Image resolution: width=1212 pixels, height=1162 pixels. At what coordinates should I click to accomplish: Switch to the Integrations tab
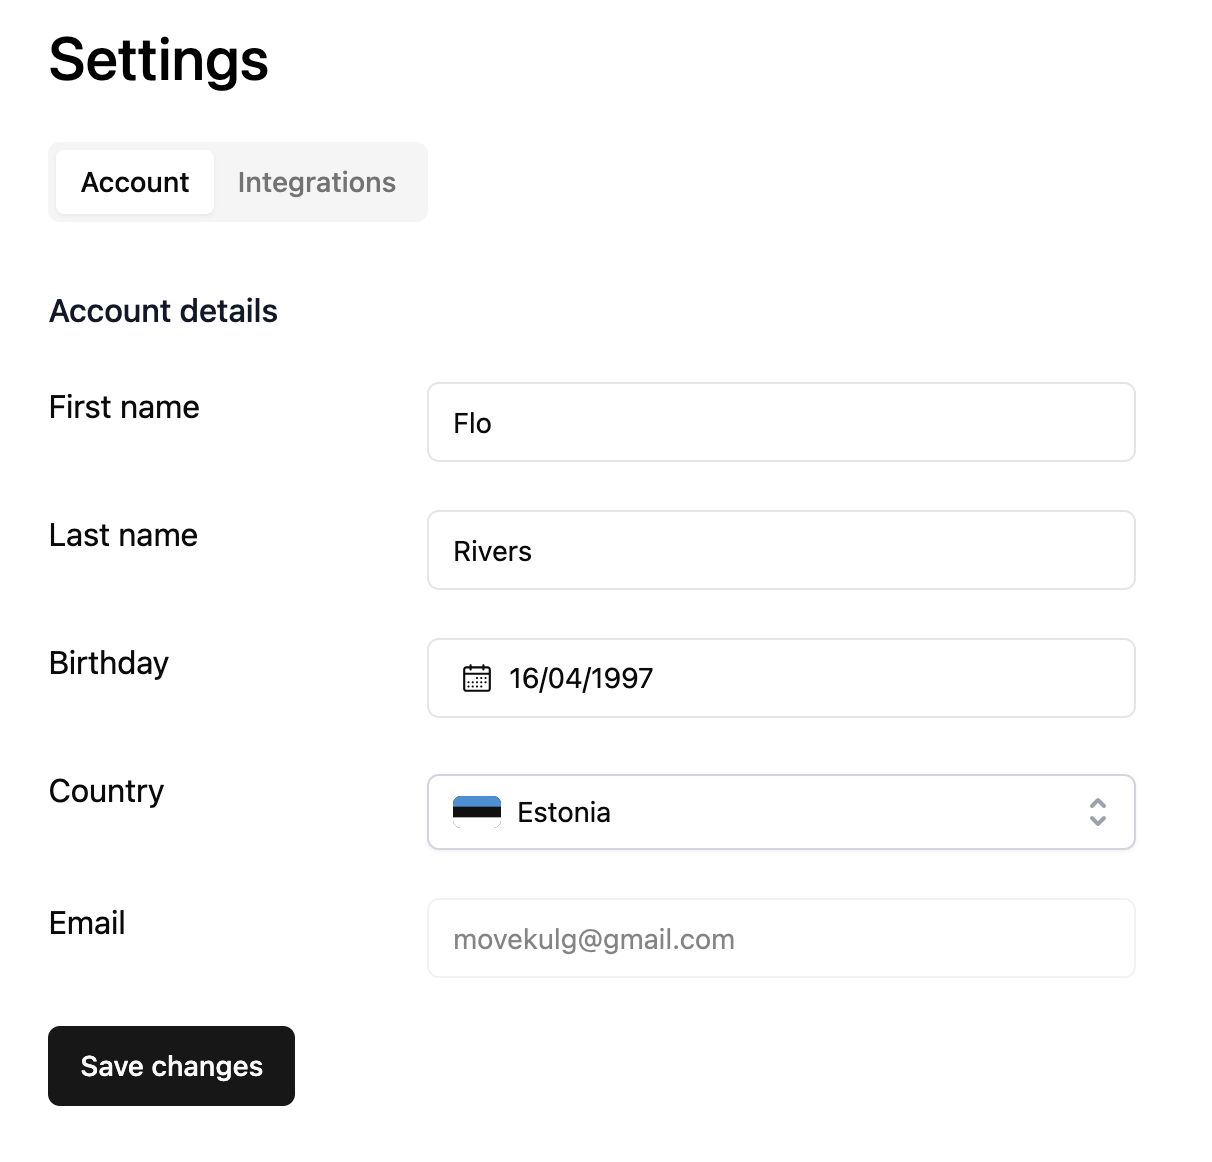click(x=316, y=182)
